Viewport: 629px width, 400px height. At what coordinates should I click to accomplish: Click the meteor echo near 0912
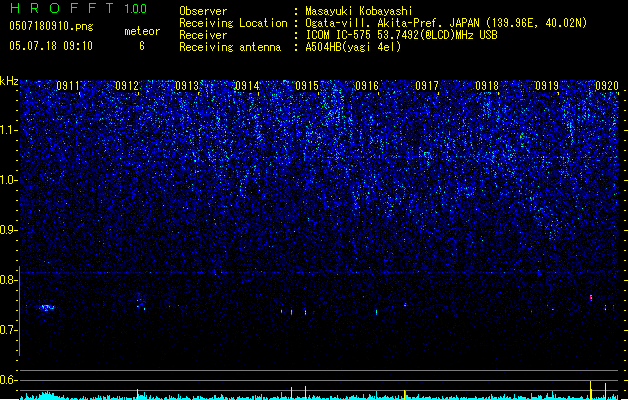click(140, 301)
